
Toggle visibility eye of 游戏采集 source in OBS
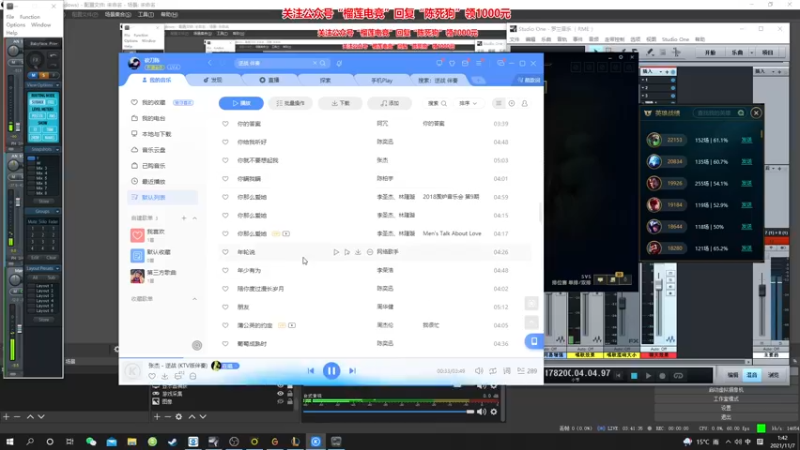[x=280, y=394]
